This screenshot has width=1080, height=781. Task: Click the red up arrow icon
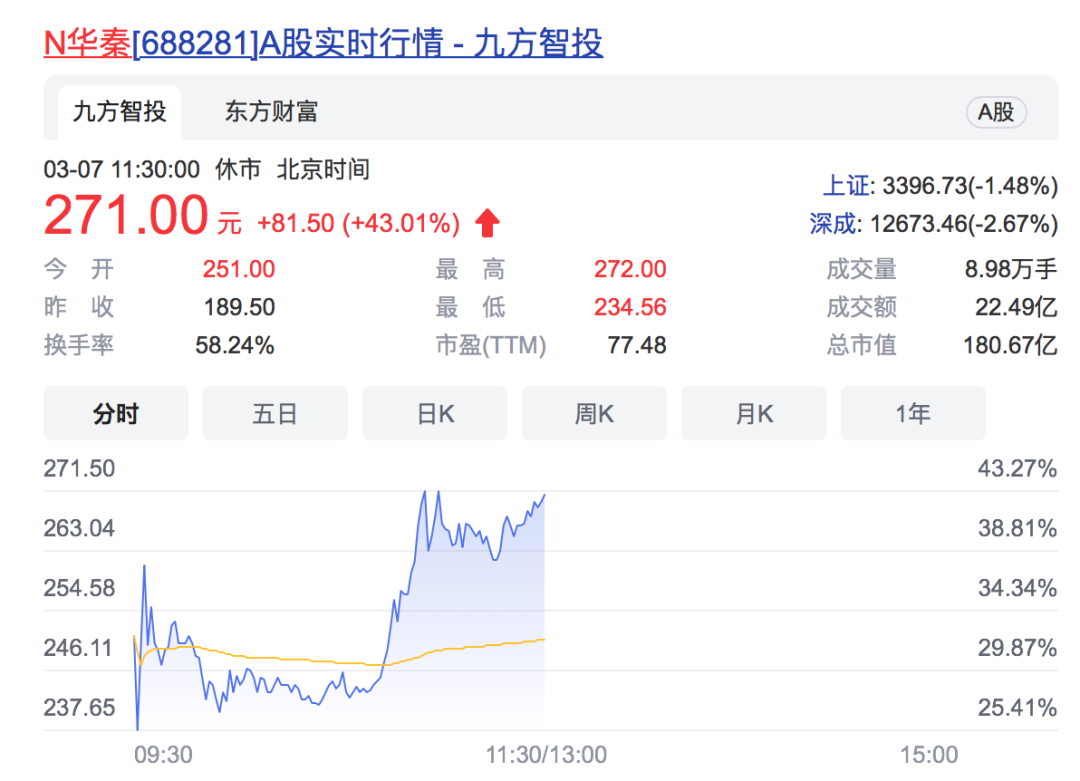pyautogui.click(x=487, y=223)
